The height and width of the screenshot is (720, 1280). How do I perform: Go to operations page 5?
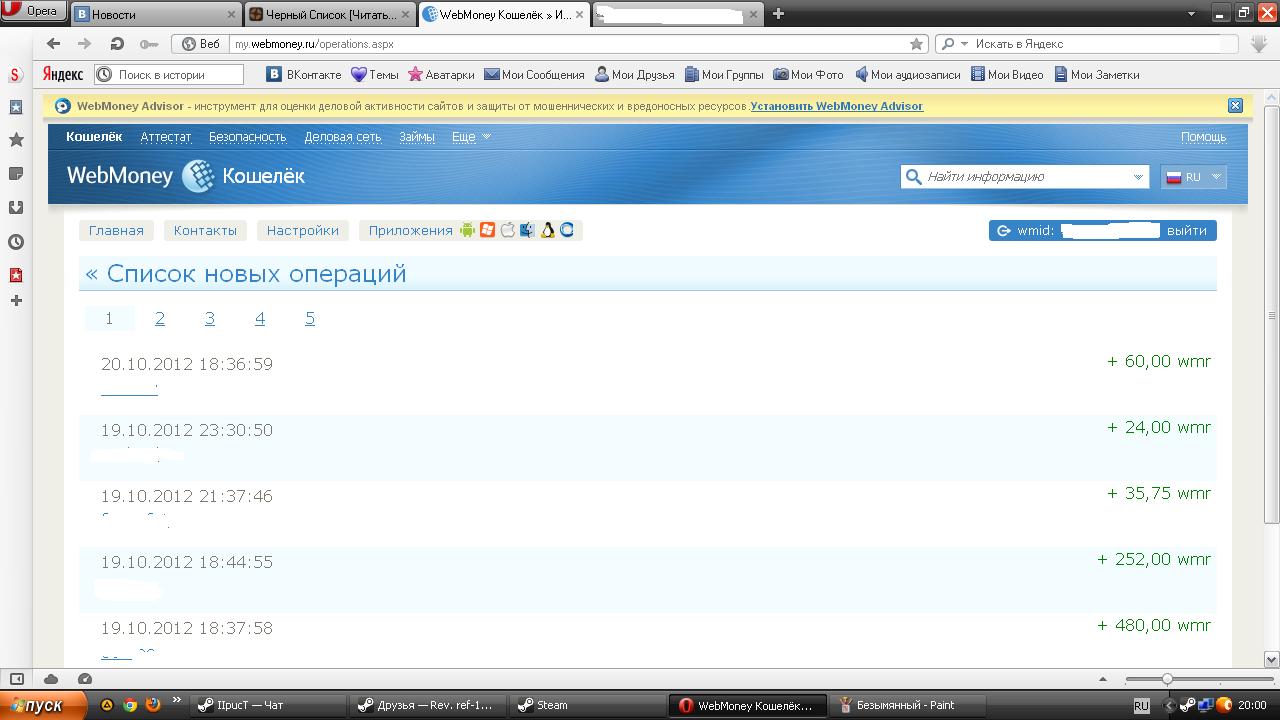[310, 318]
